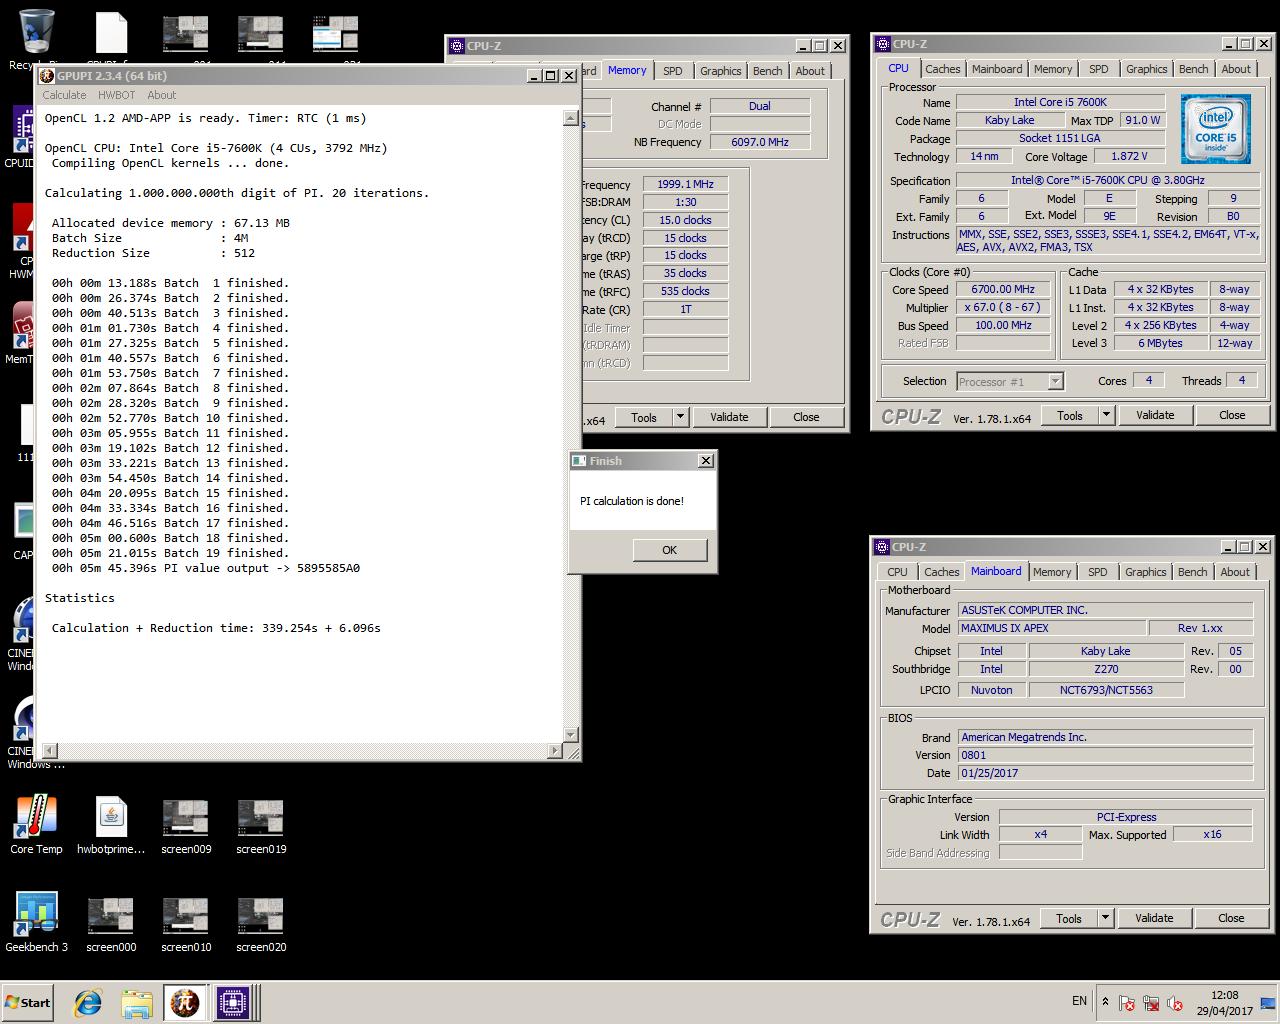The image size is (1280, 1024).
Task: Open HWBOT menu in GPUPI
Action: click(116, 95)
